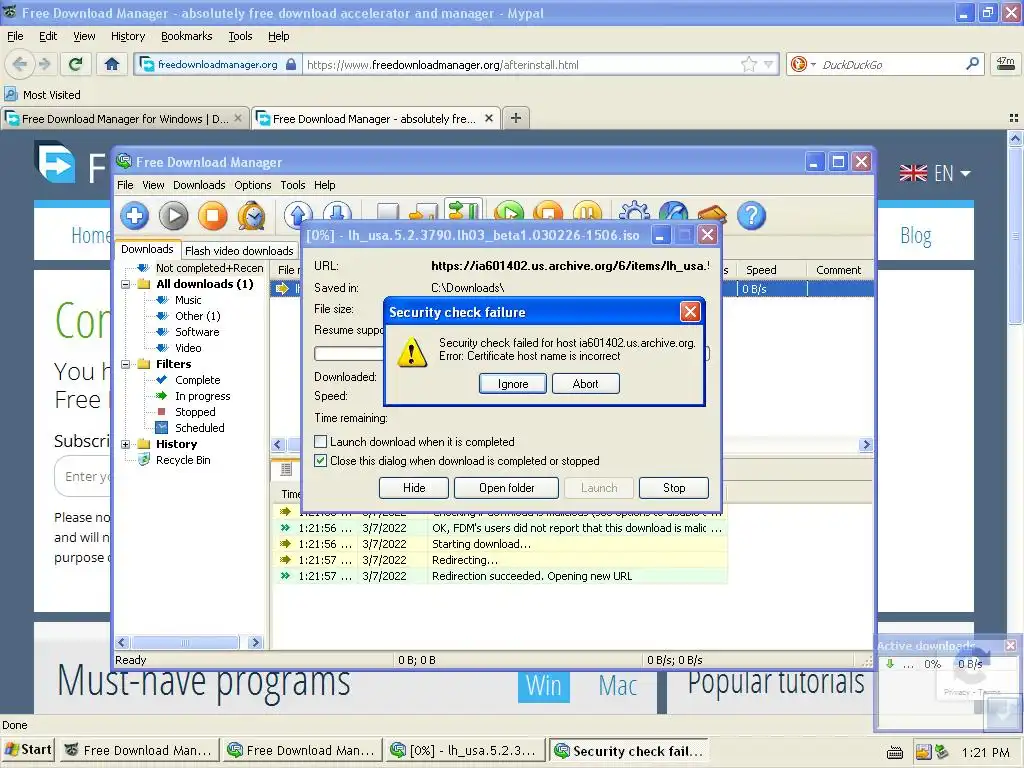
Task: Click the dial-up globe icon in FDM toolbar
Action: point(673,212)
